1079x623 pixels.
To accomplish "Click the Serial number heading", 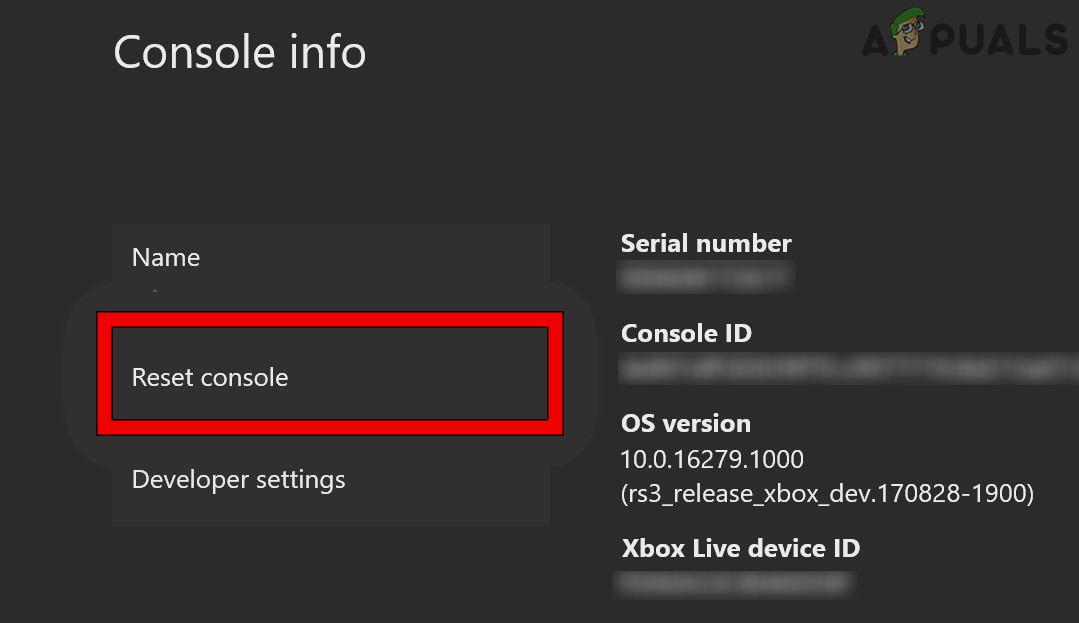I will pyautogui.click(x=706, y=243).
